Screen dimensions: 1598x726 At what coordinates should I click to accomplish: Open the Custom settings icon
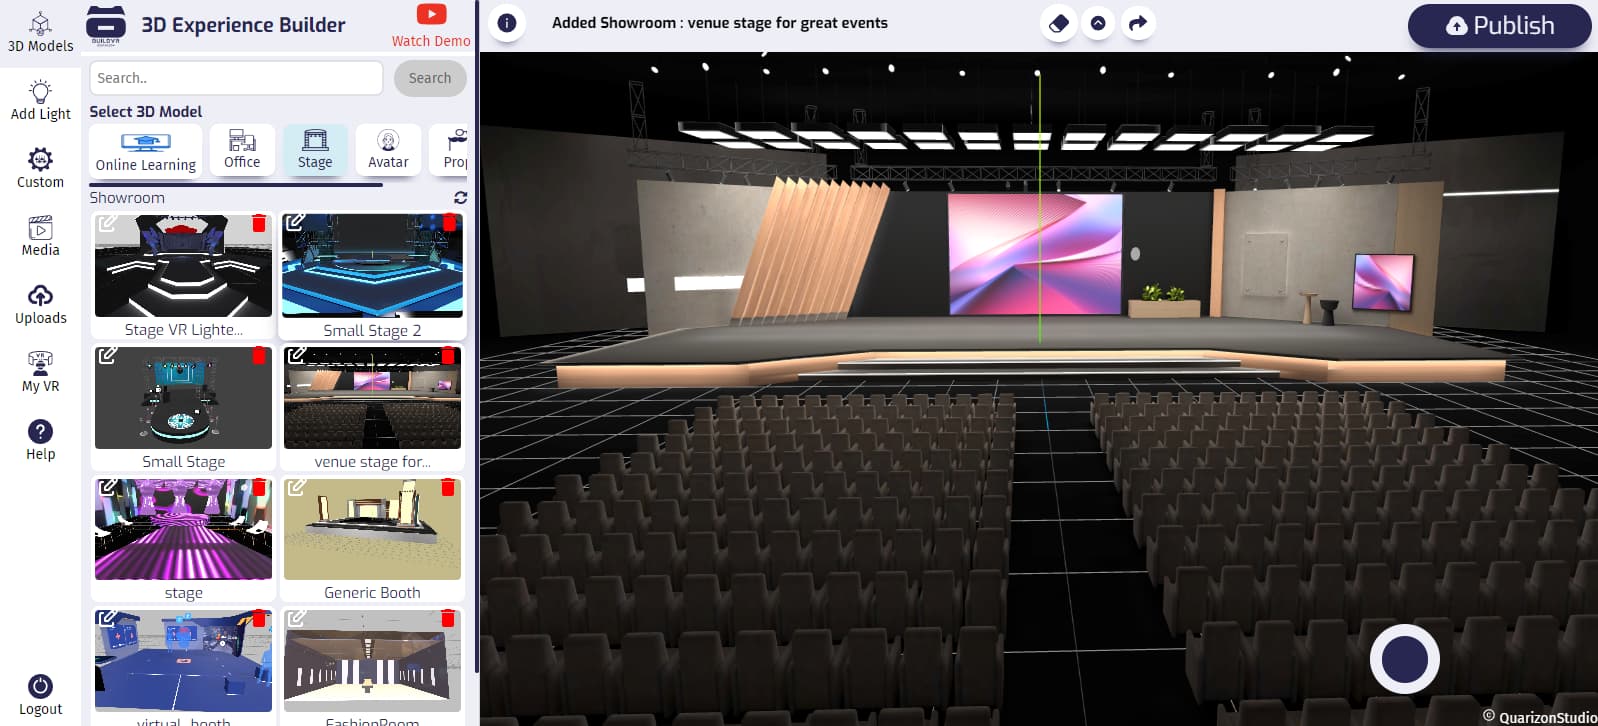click(x=40, y=168)
